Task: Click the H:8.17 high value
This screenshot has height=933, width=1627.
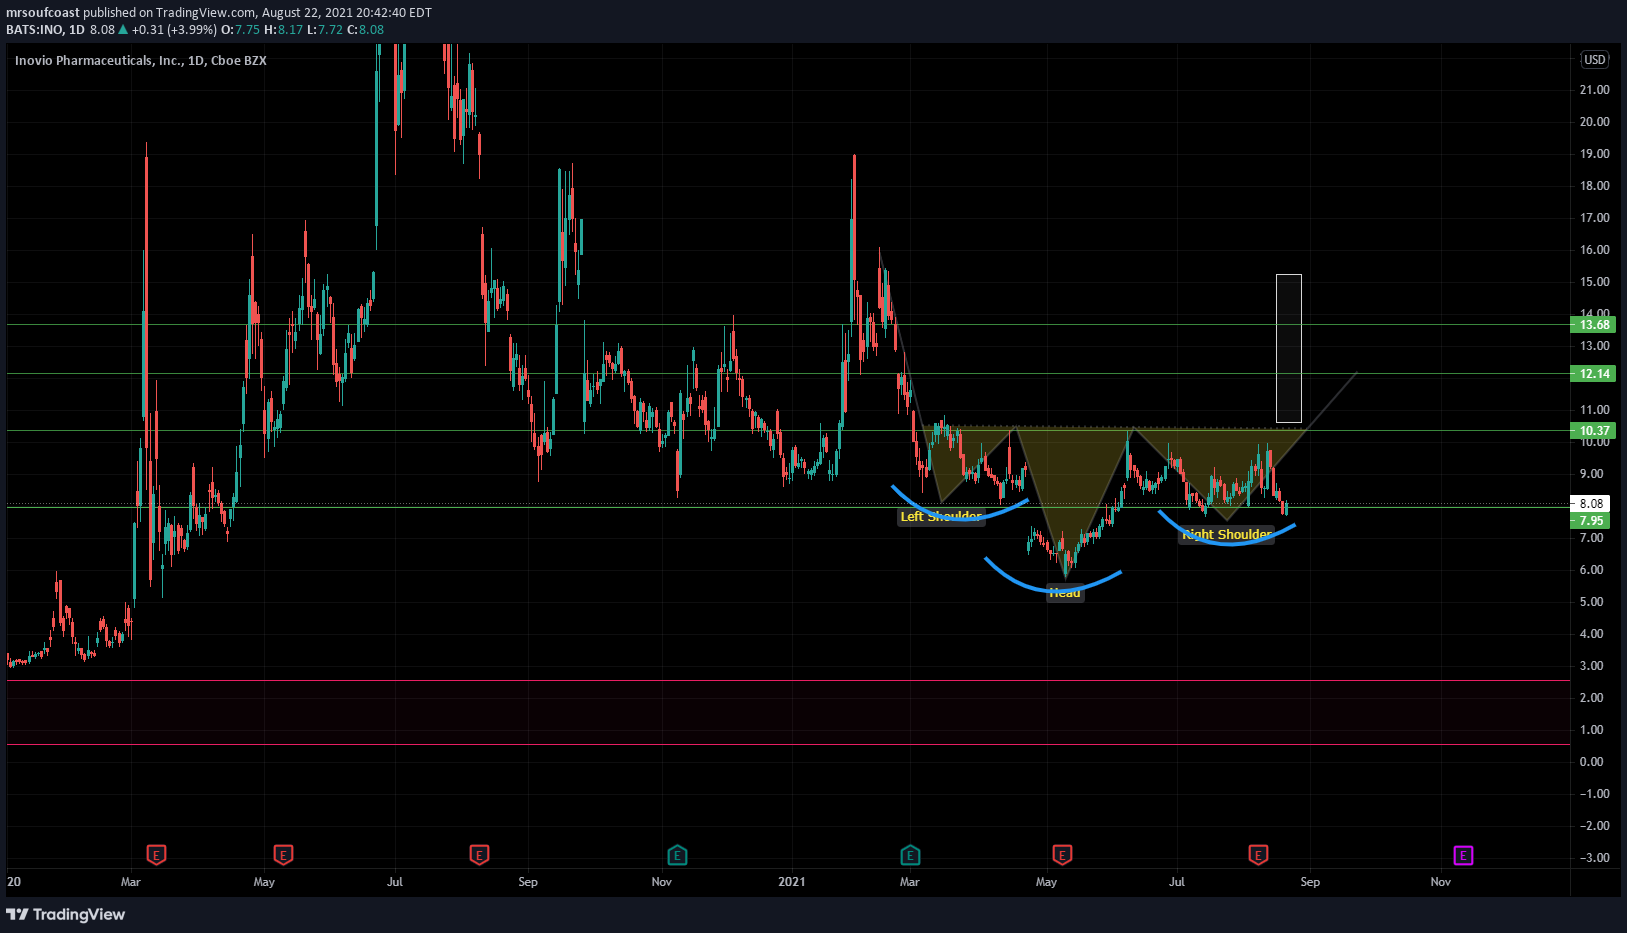Action: coord(283,30)
